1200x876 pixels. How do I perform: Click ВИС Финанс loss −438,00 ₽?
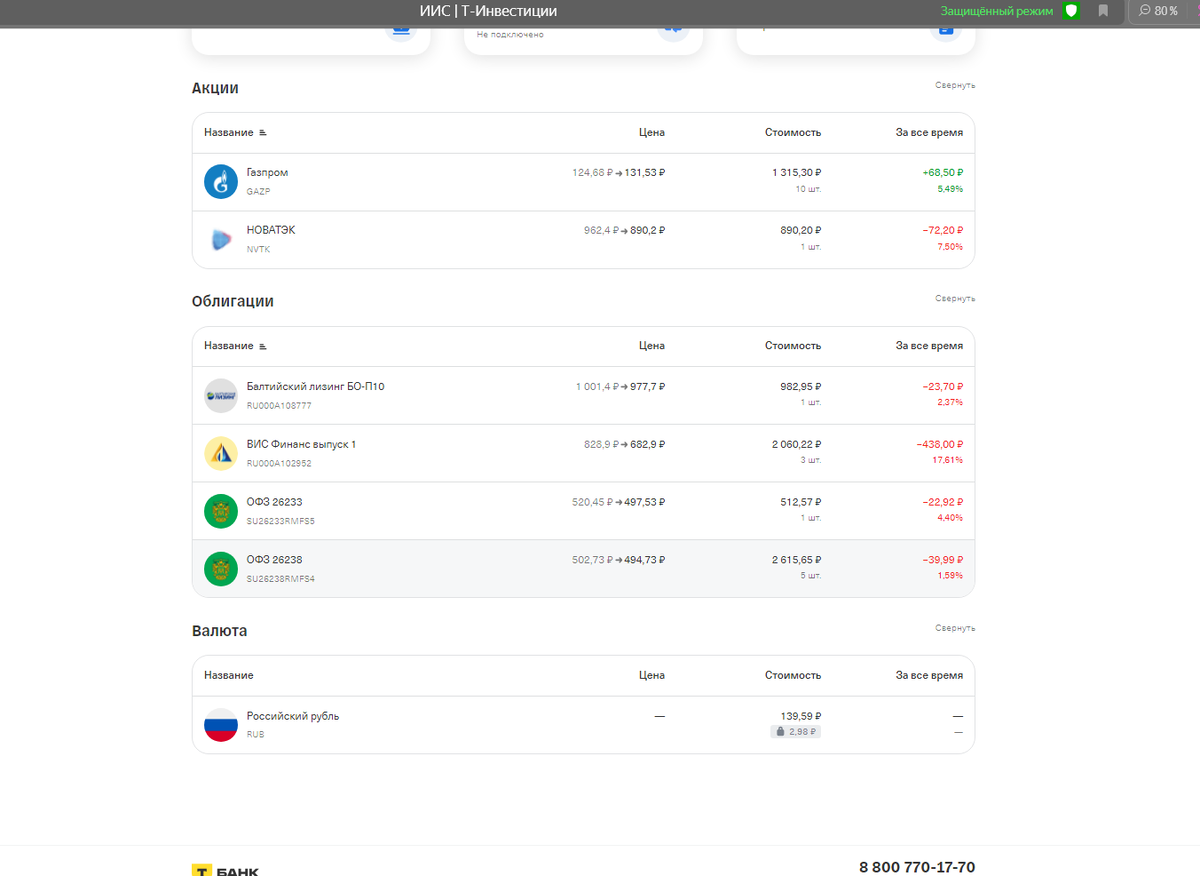coord(940,444)
